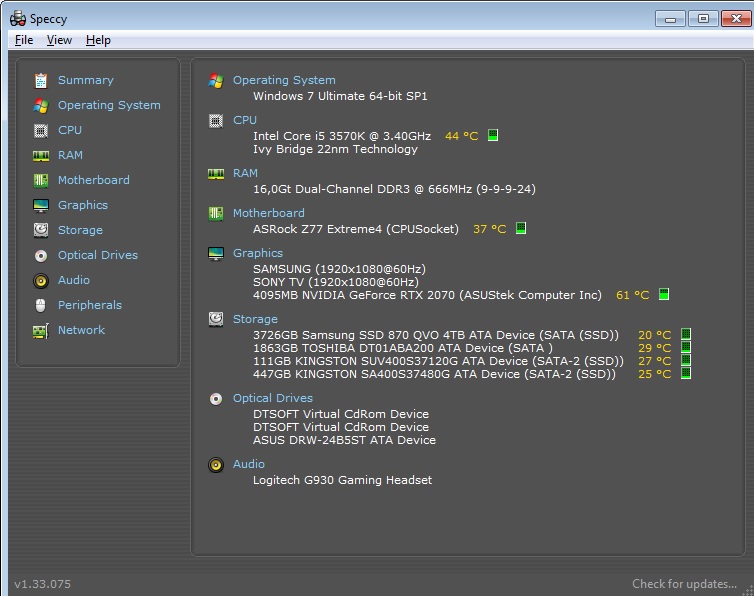The width and height of the screenshot is (754, 596).
Task: Click the temperature indicator for KINGSTON SUV400S37120G
Action: pyautogui.click(x=686, y=360)
